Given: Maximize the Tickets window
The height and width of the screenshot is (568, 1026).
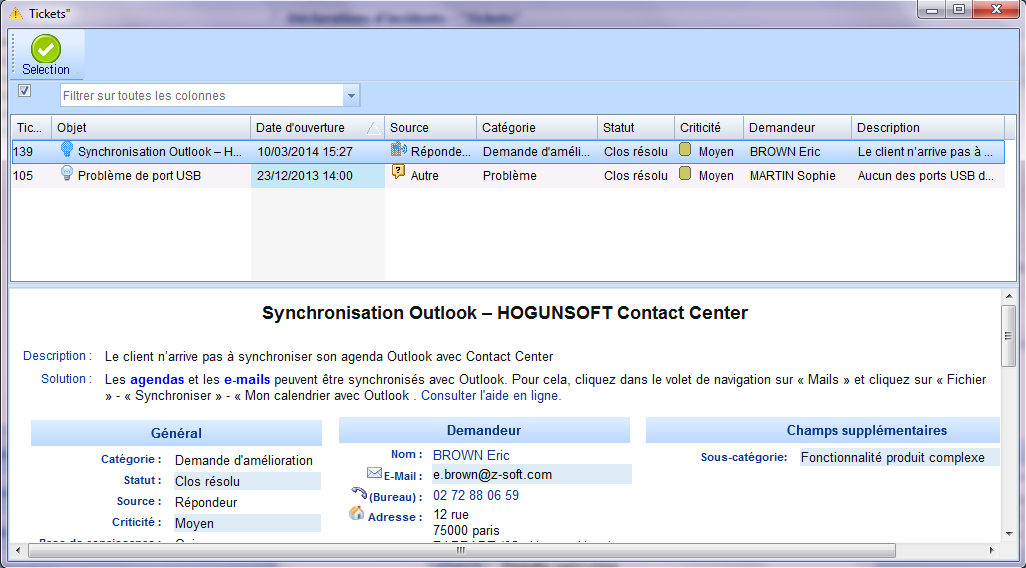Looking at the screenshot, I should point(959,10).
